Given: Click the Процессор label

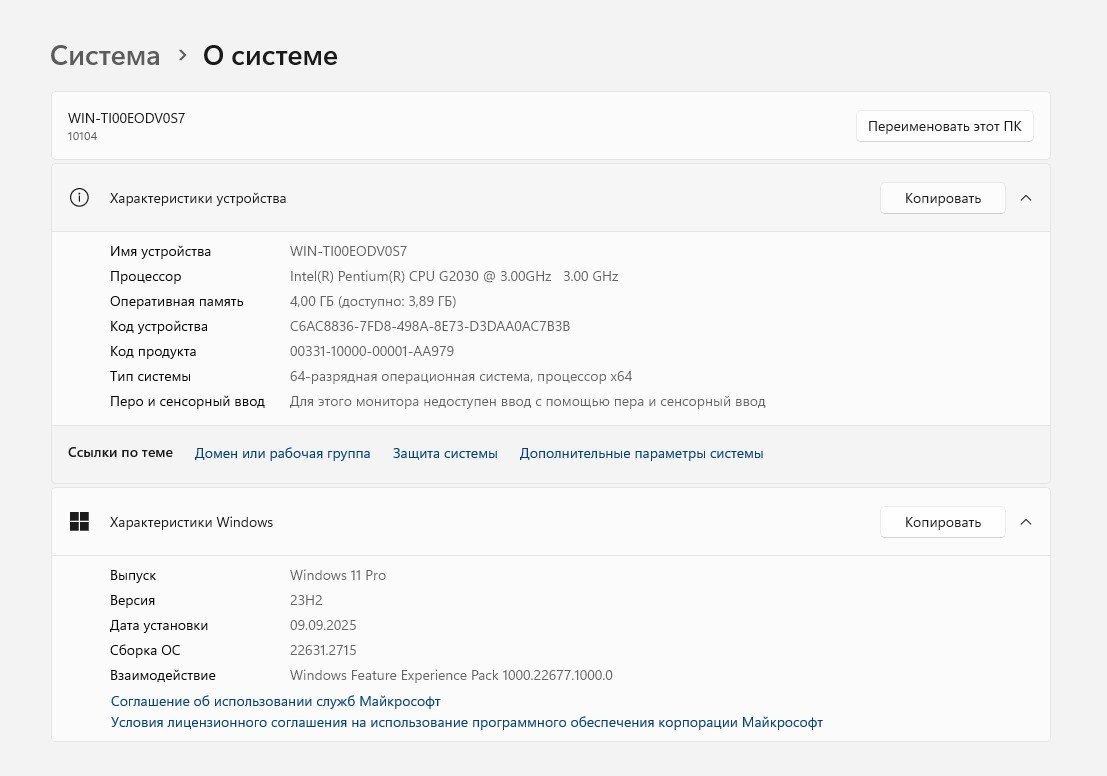Looking at the screenshot, I should (x=145, y=276).
